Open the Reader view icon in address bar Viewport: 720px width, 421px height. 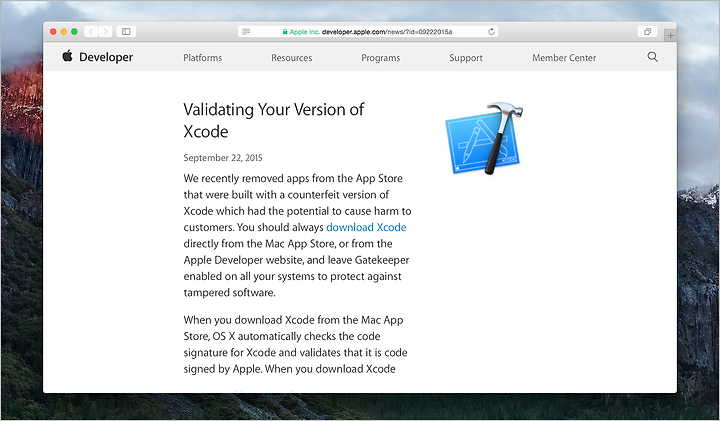246,32
